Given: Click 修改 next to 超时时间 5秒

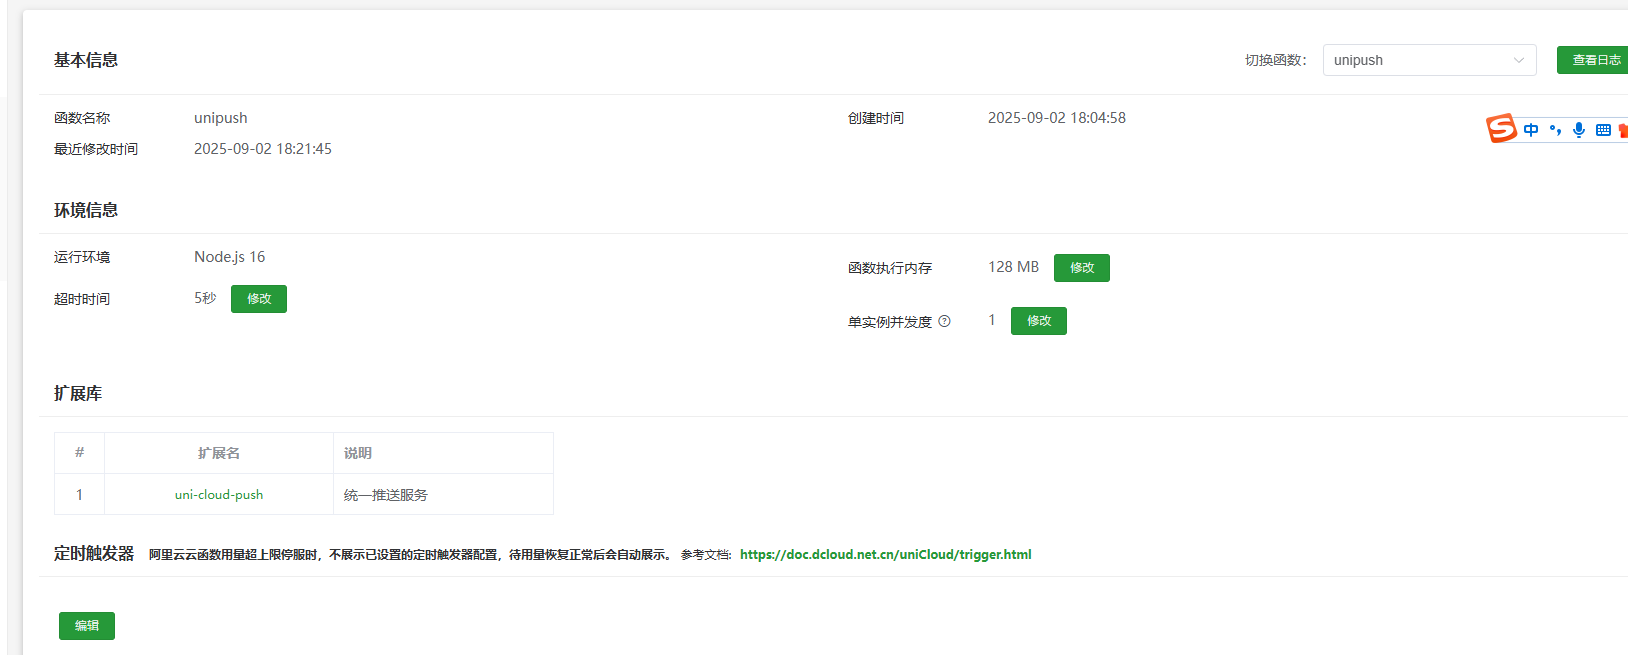Looking at the screenshot, I should [x=259, y=299].
